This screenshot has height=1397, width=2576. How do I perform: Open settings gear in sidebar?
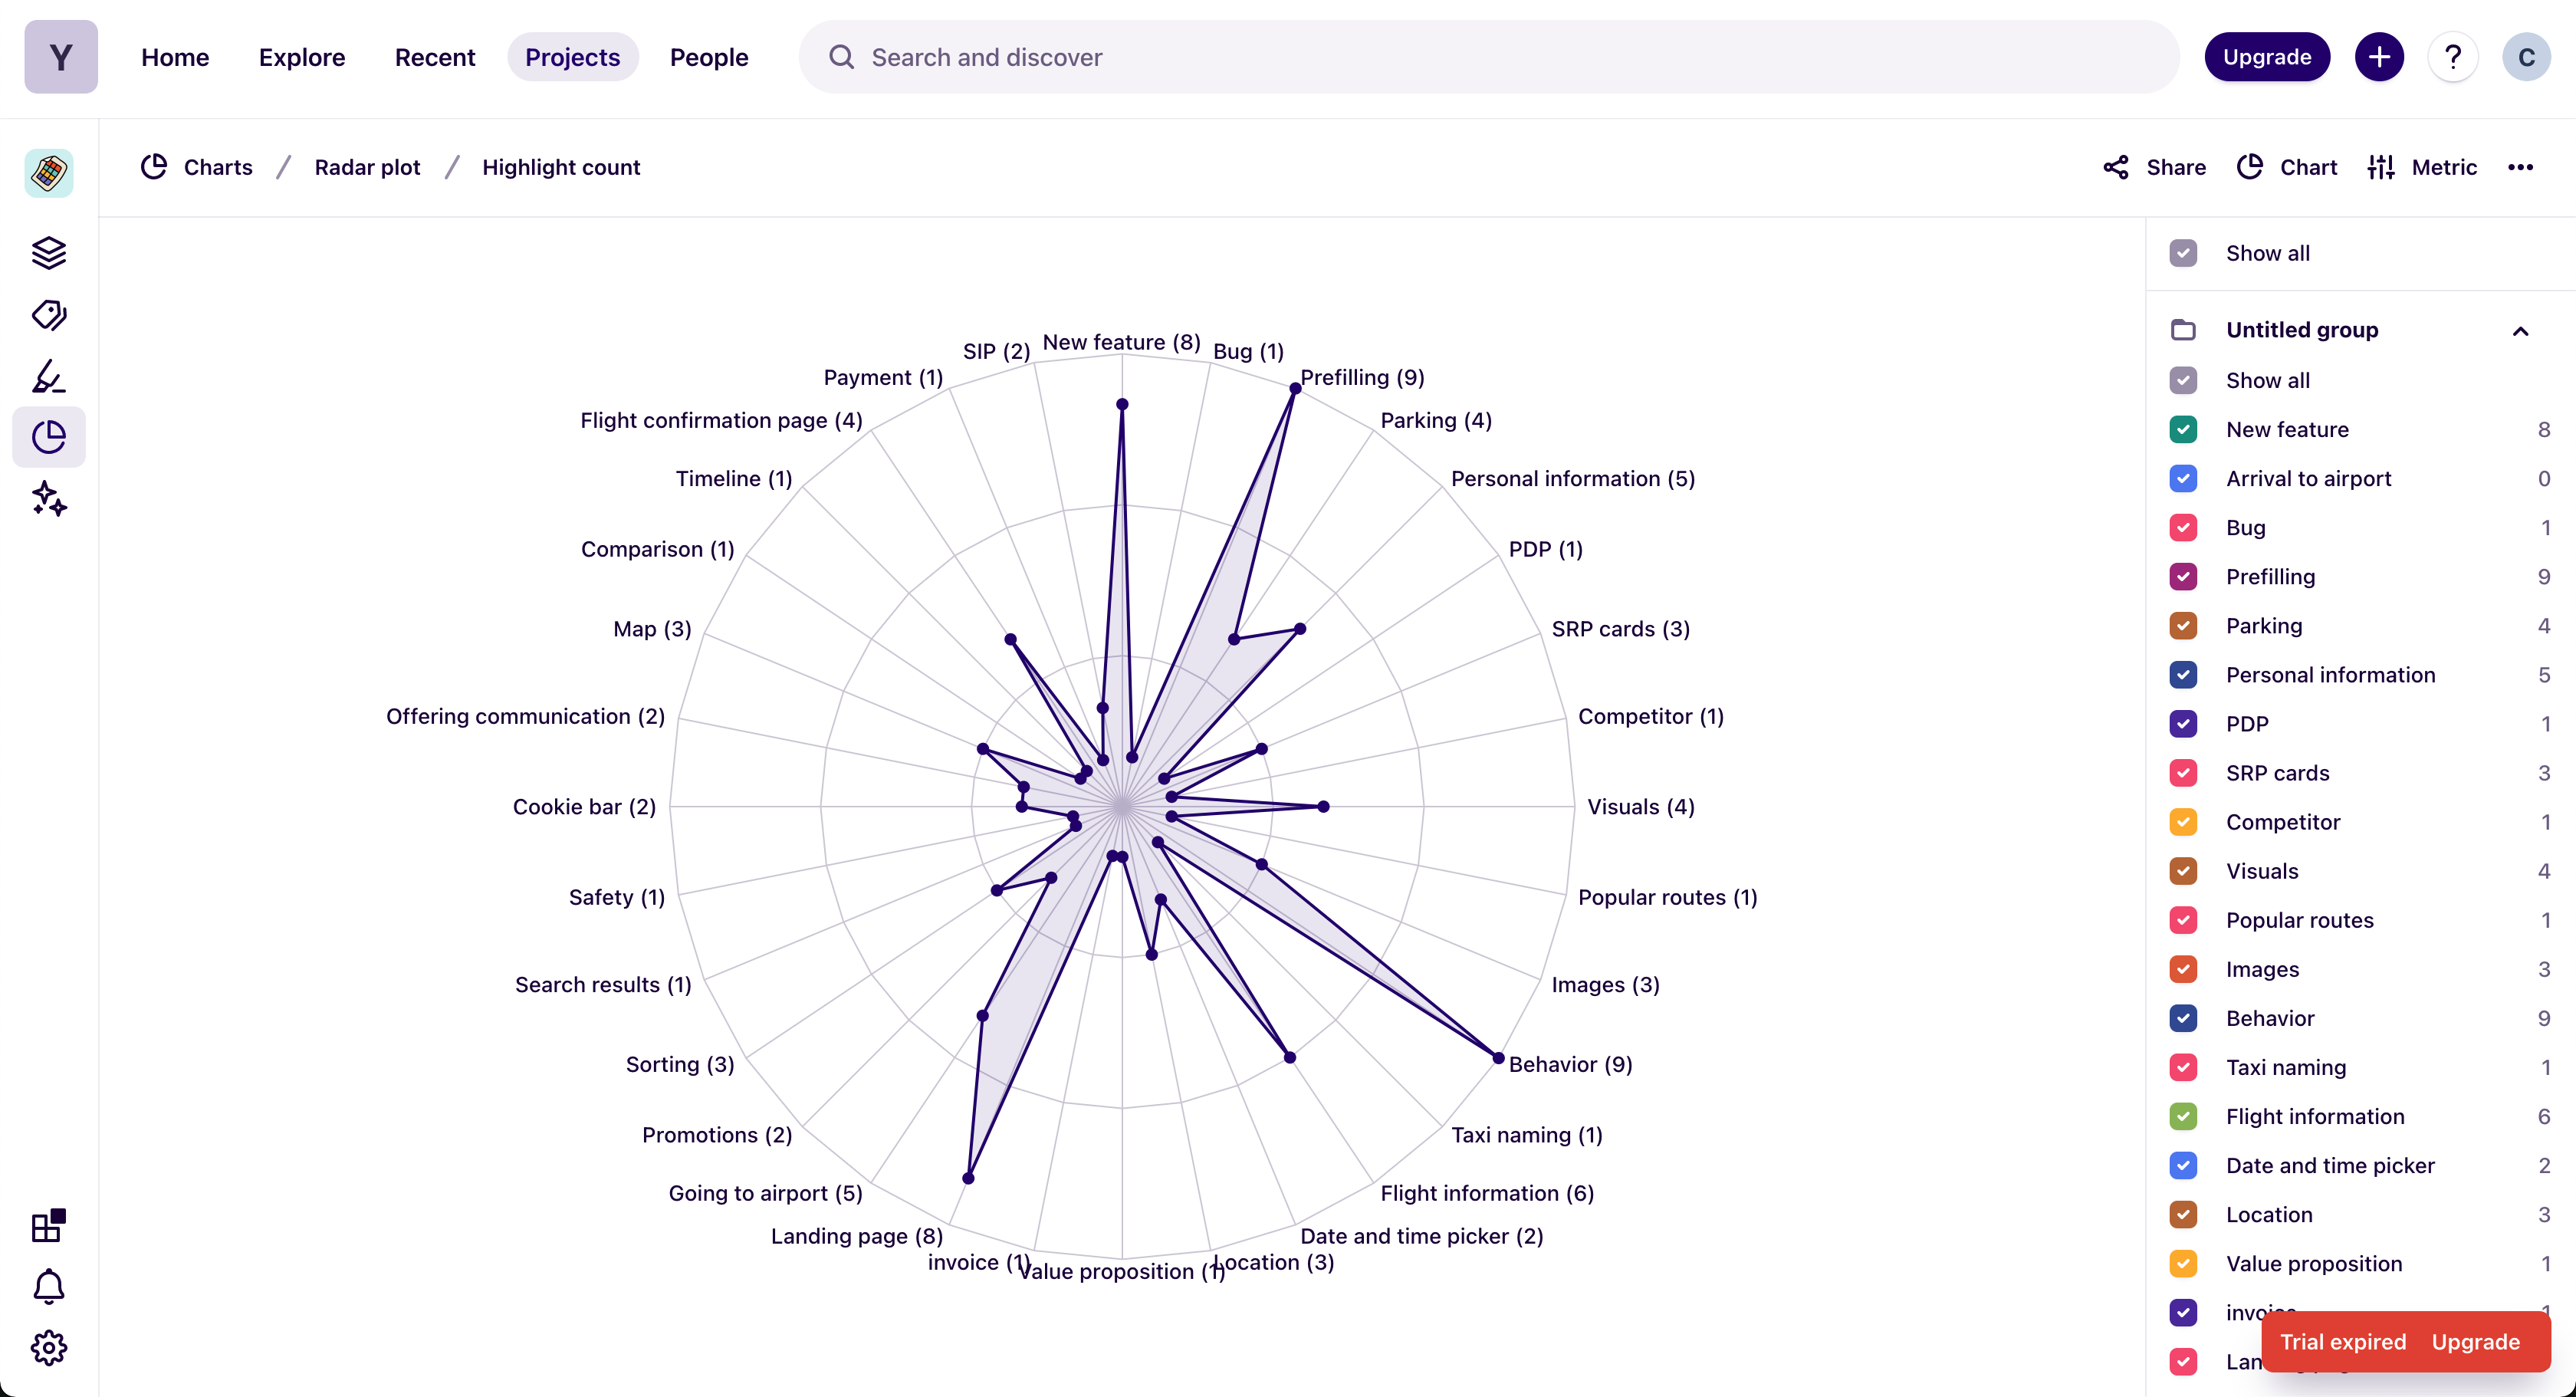[48, 1348]
